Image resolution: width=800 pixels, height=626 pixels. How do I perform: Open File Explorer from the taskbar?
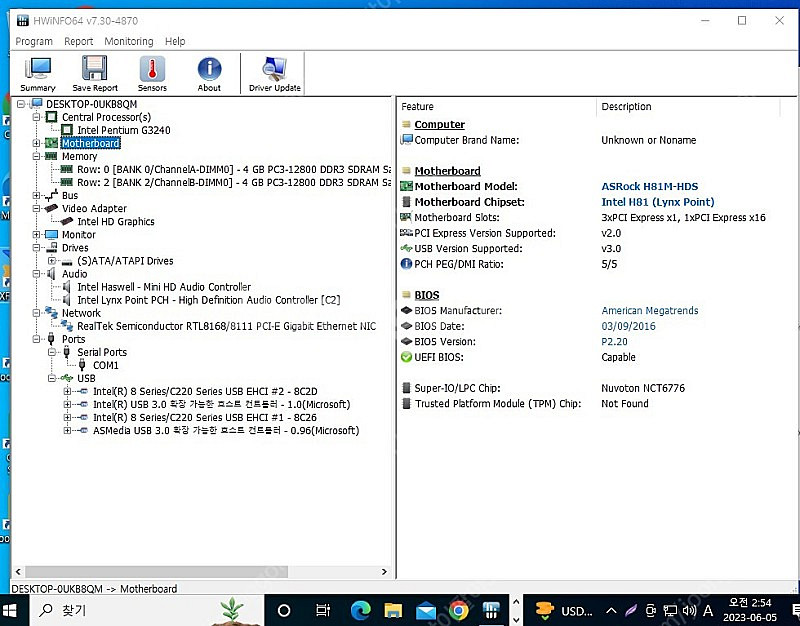[x=393, y=610]
